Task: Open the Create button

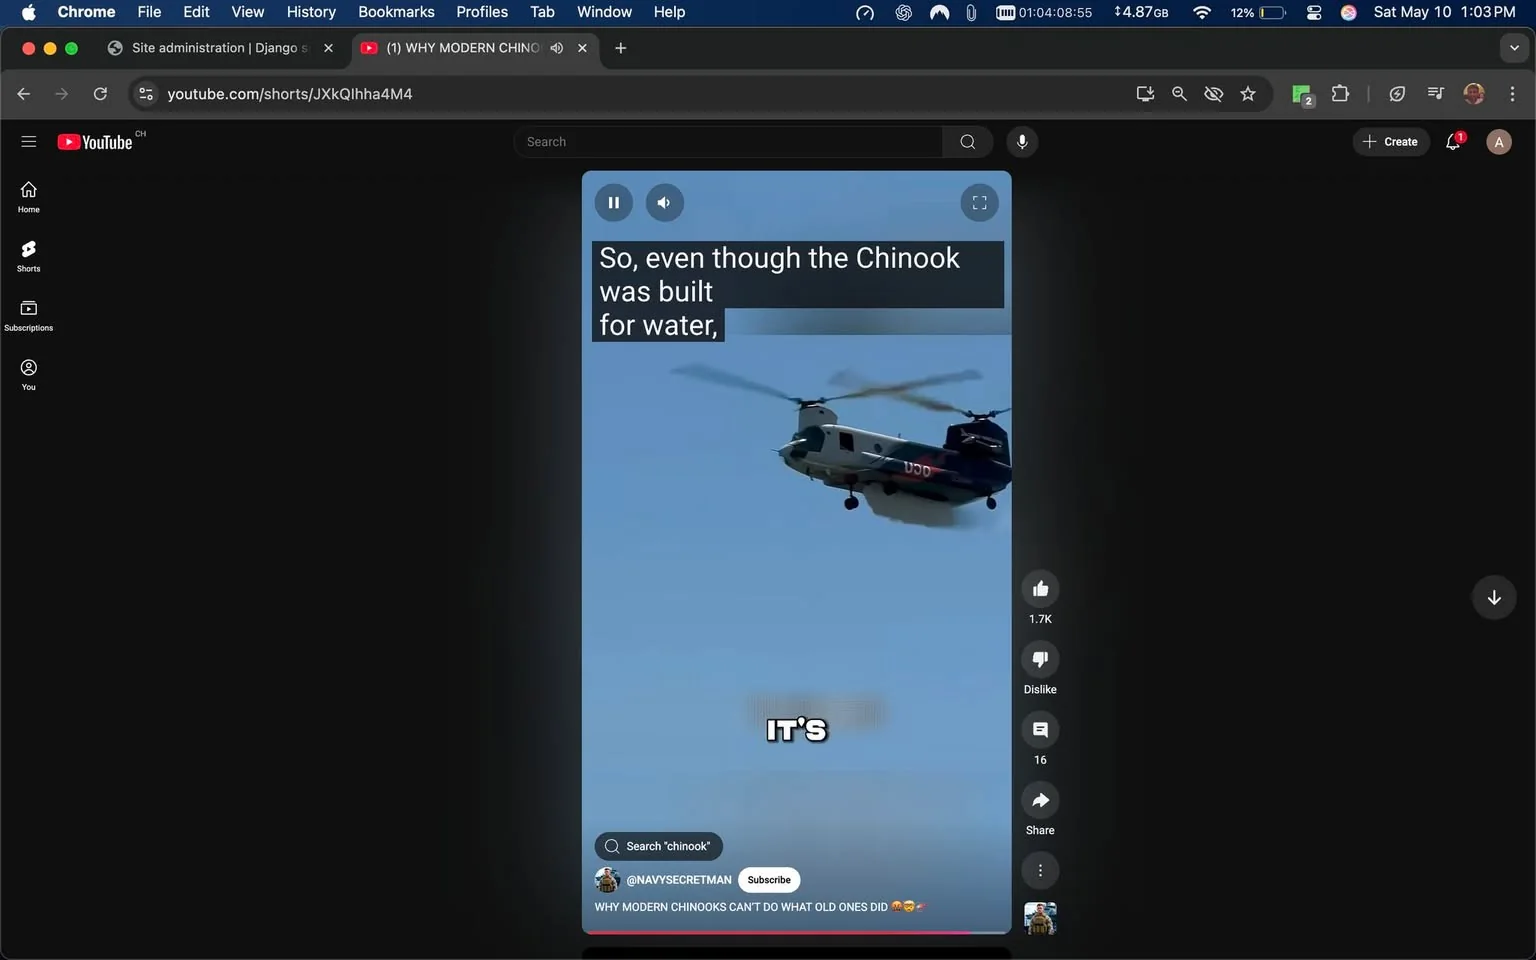Action: (x=1391, y=142)
